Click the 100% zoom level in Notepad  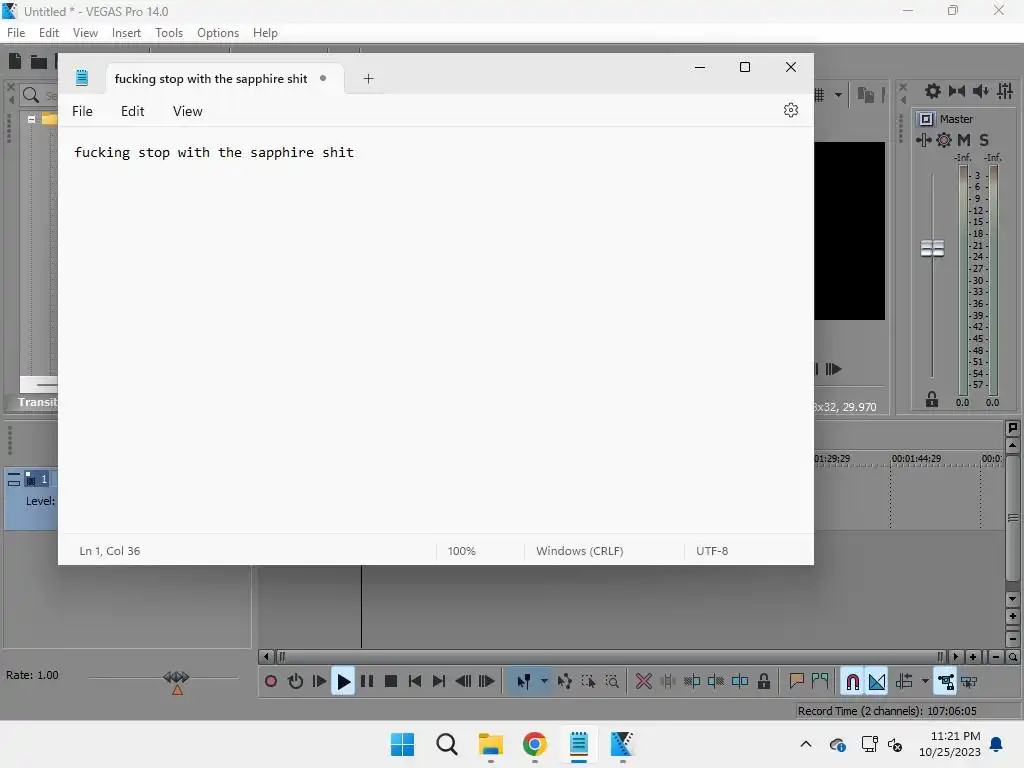(462, 551)
